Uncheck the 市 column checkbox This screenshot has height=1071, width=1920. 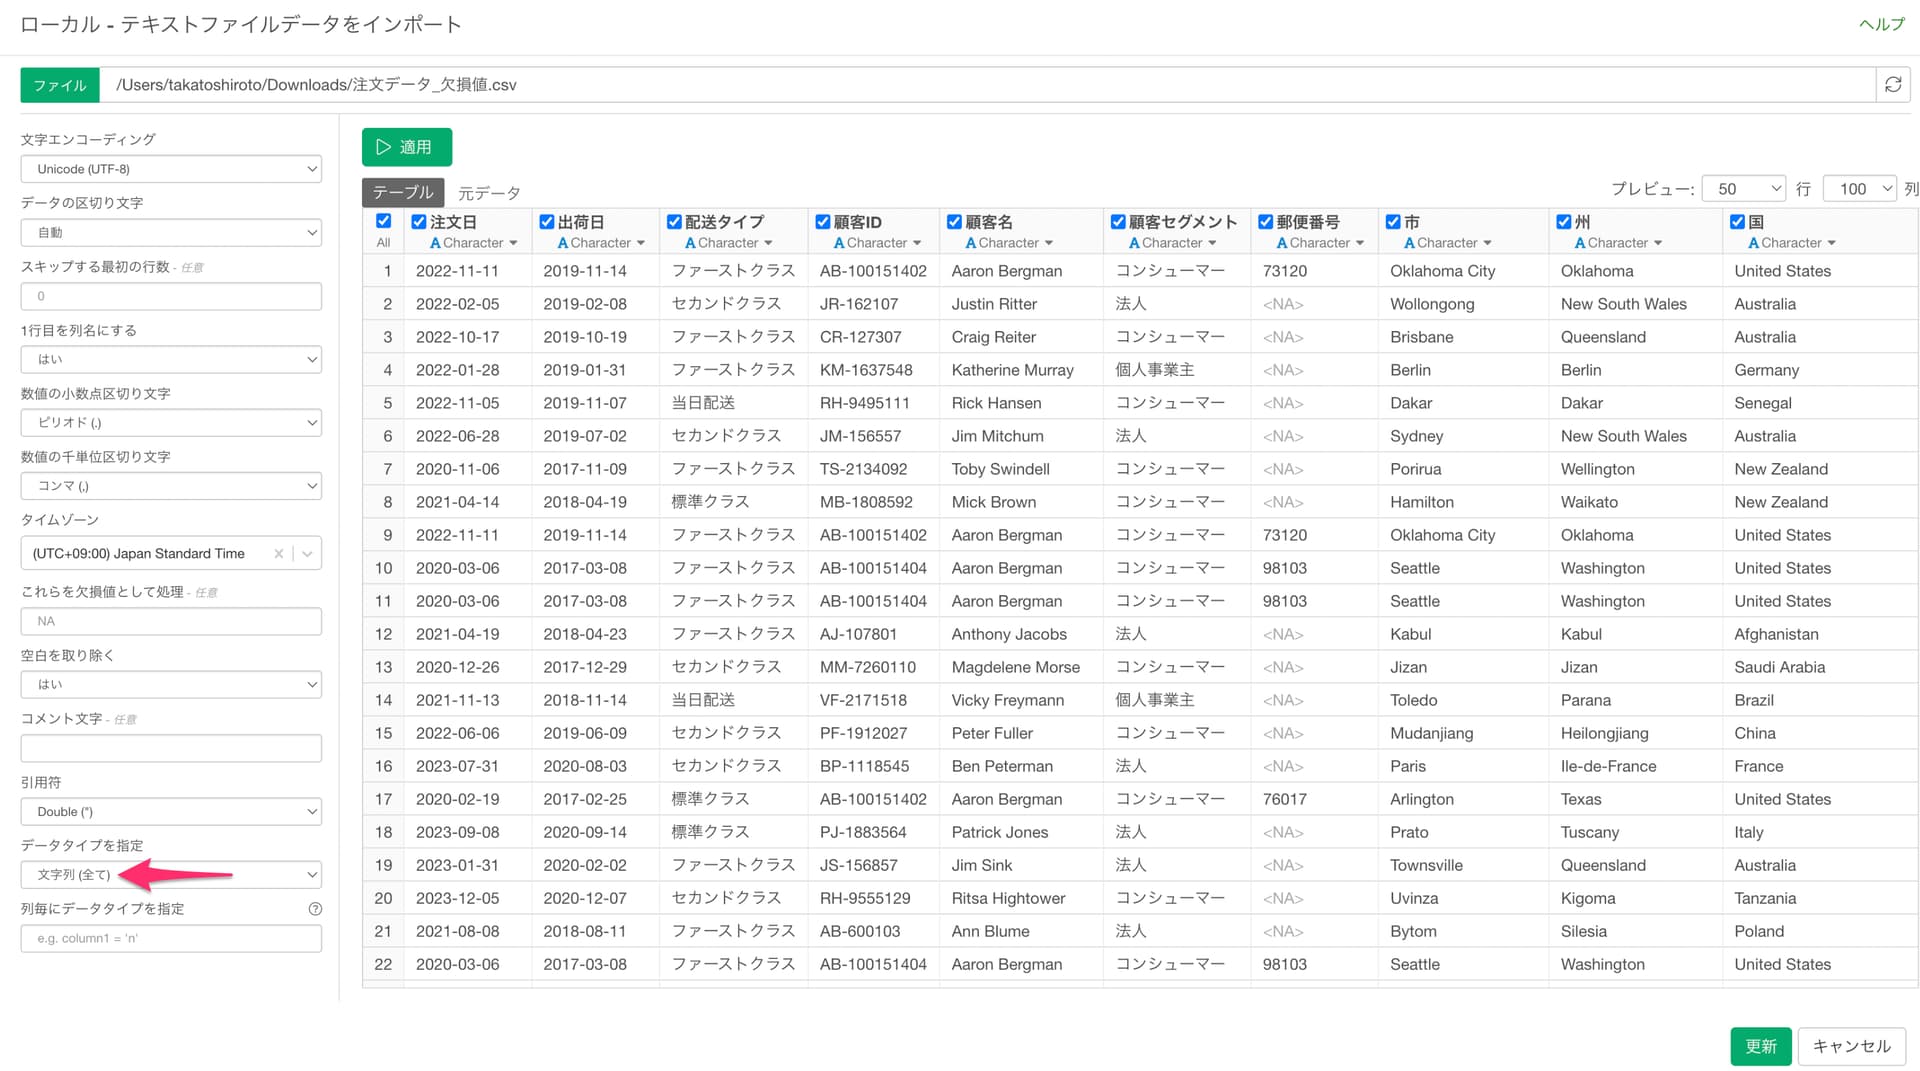click(1393, 222)
